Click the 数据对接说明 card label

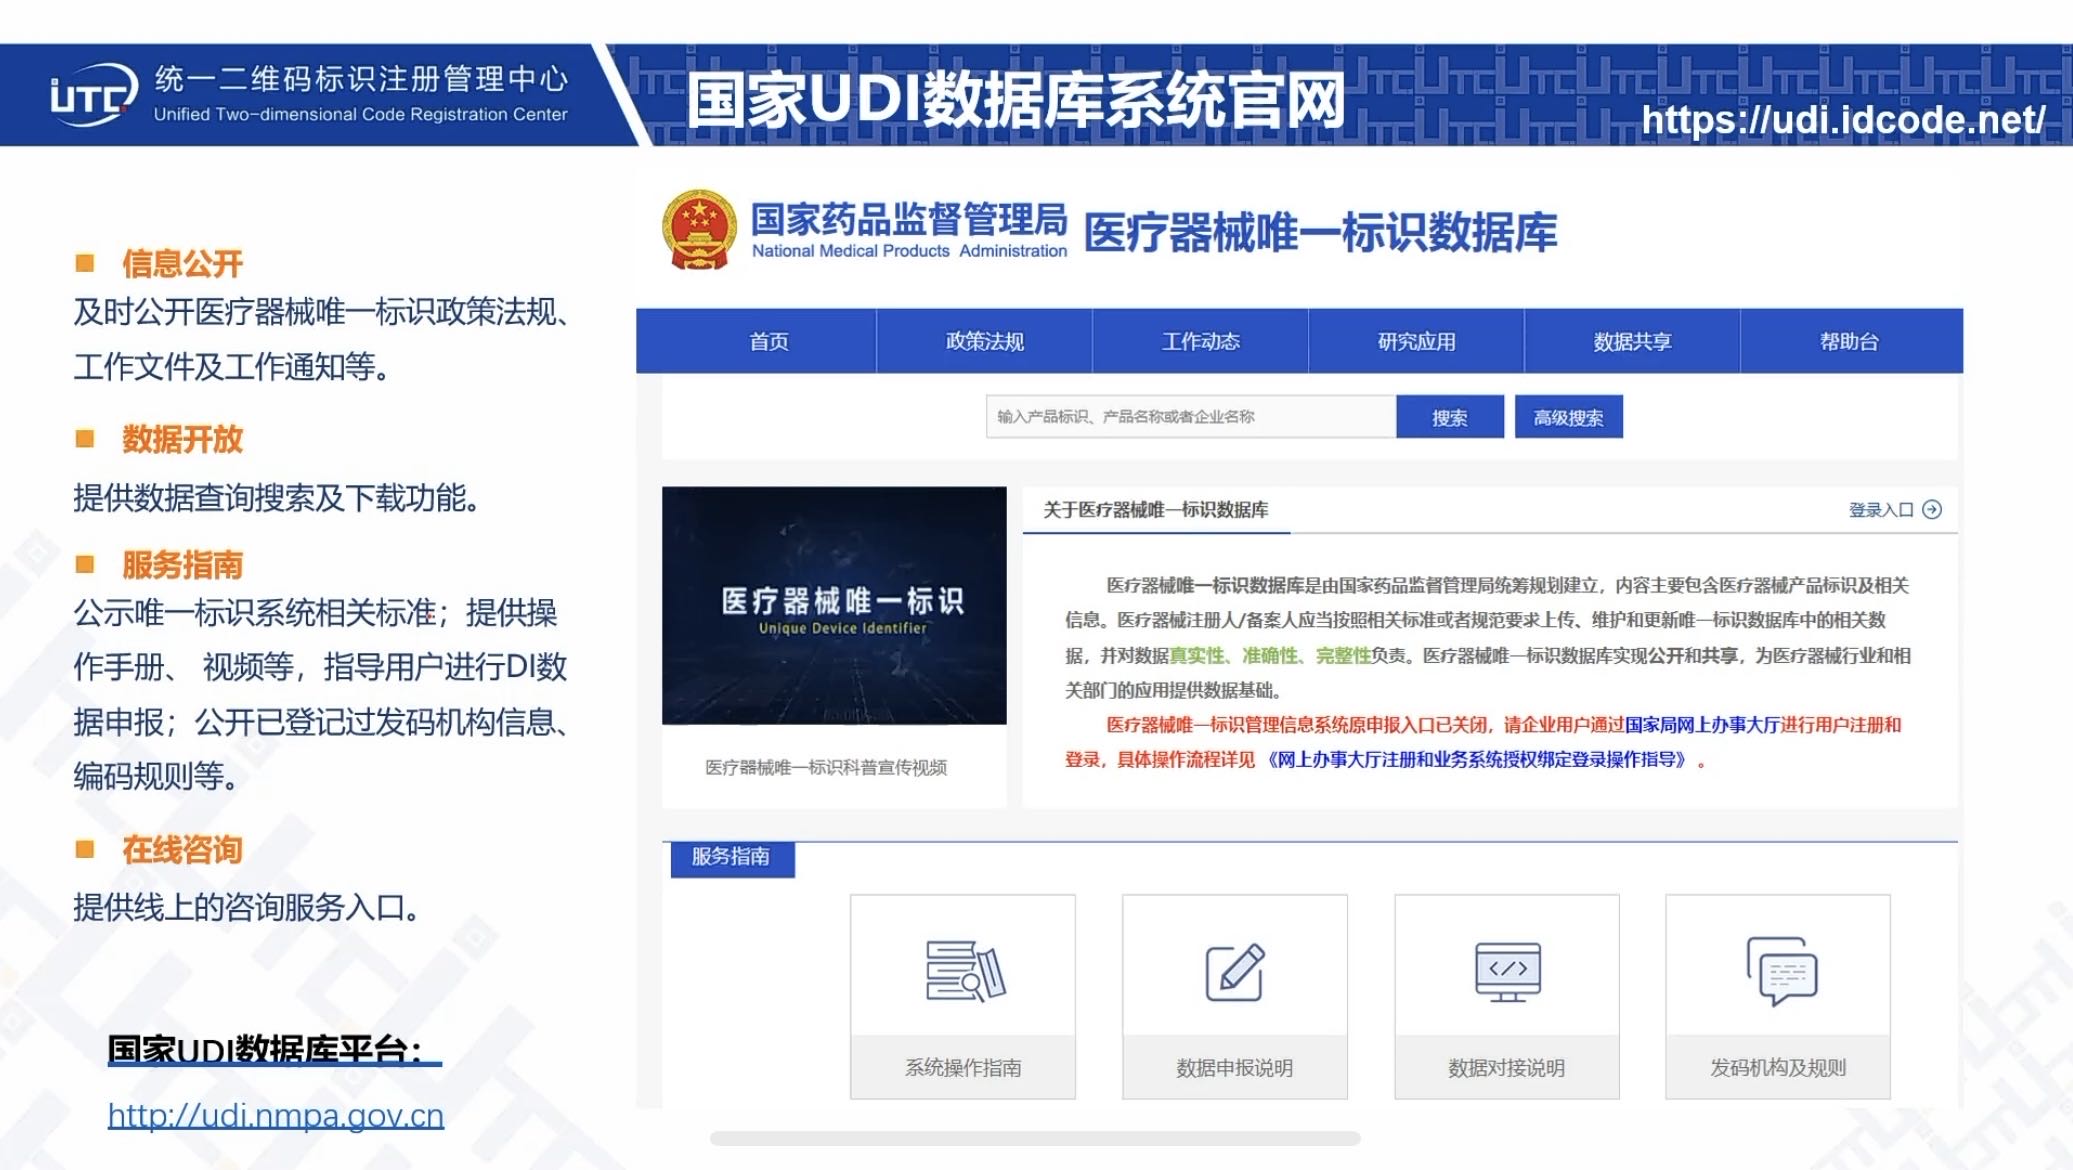point(1507,1068)
